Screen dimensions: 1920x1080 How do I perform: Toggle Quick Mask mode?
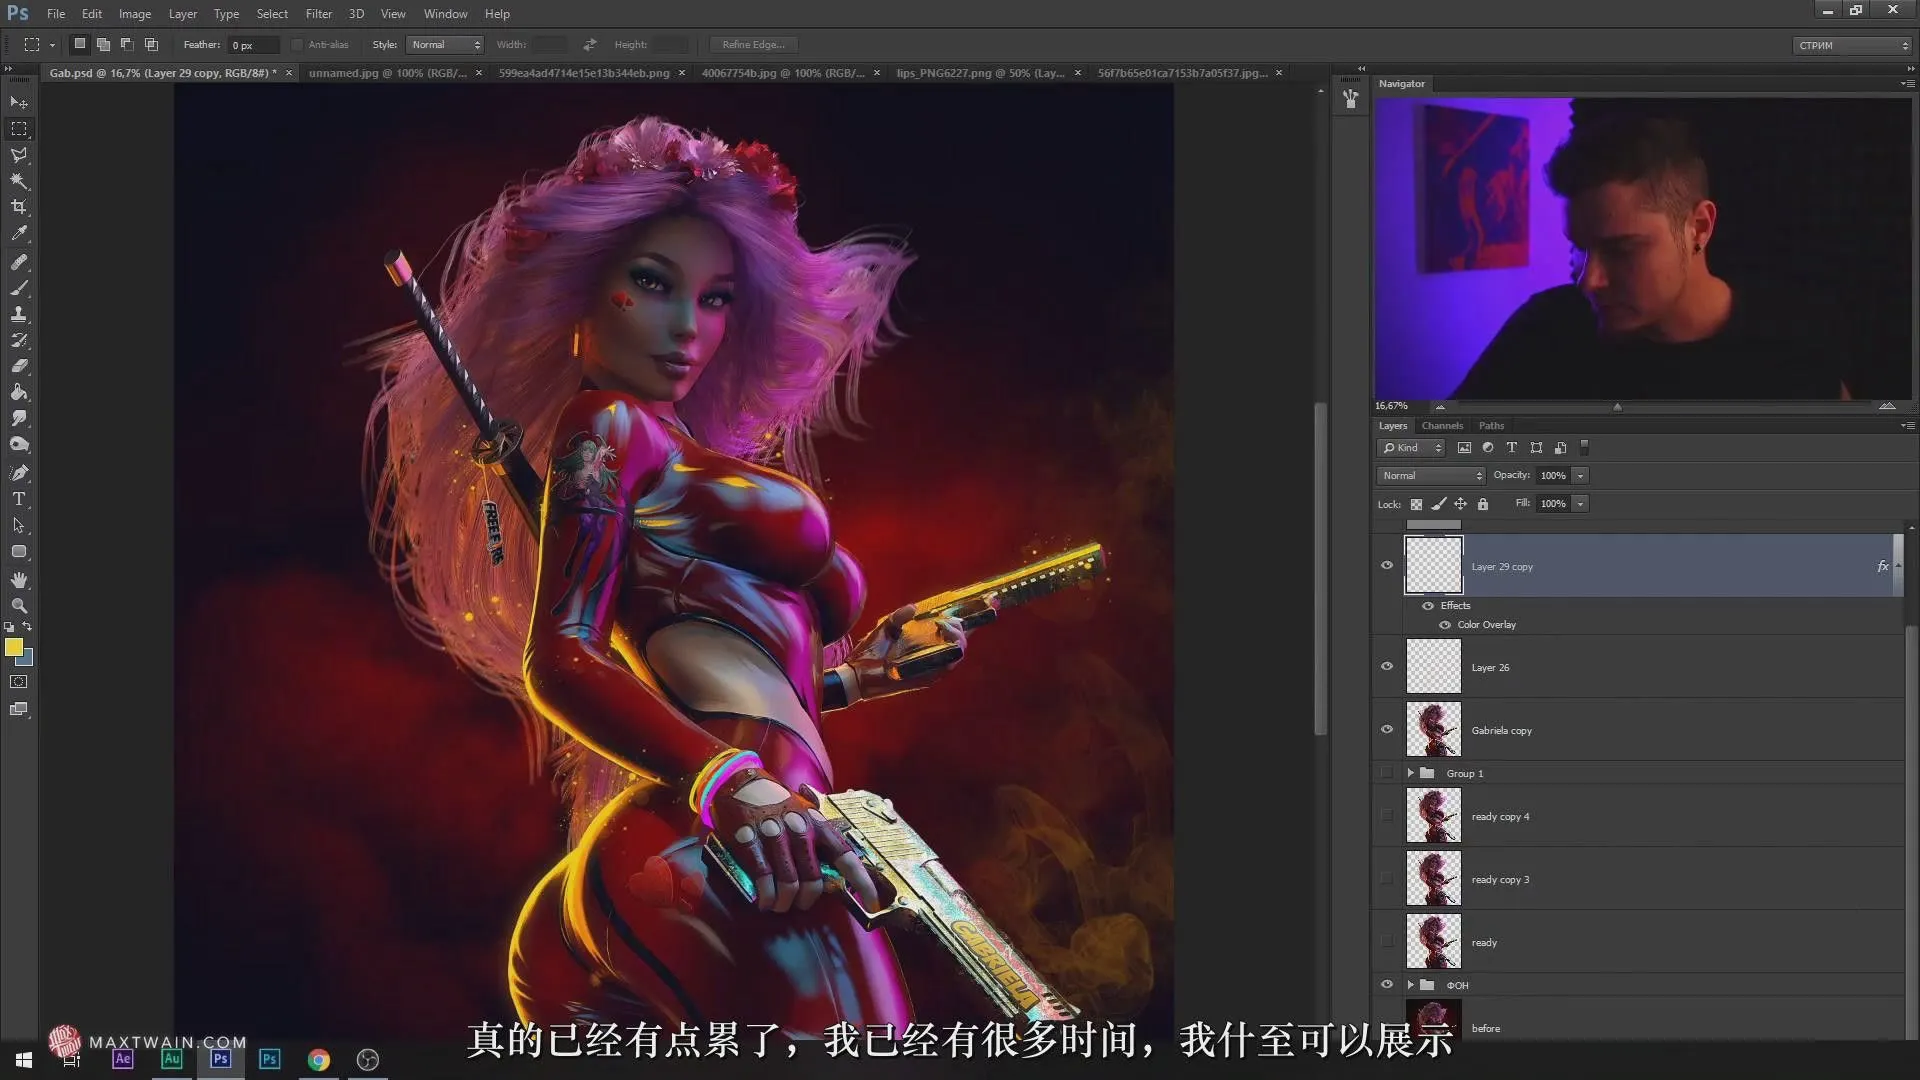click(19, 682)
